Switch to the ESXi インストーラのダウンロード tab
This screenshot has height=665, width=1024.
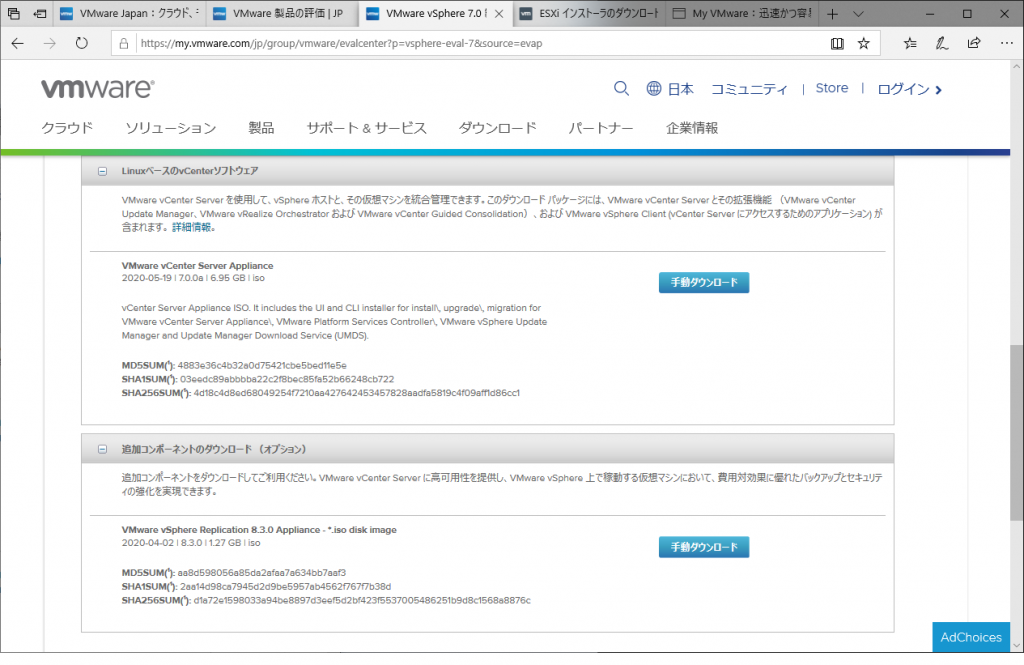[588, 14]
